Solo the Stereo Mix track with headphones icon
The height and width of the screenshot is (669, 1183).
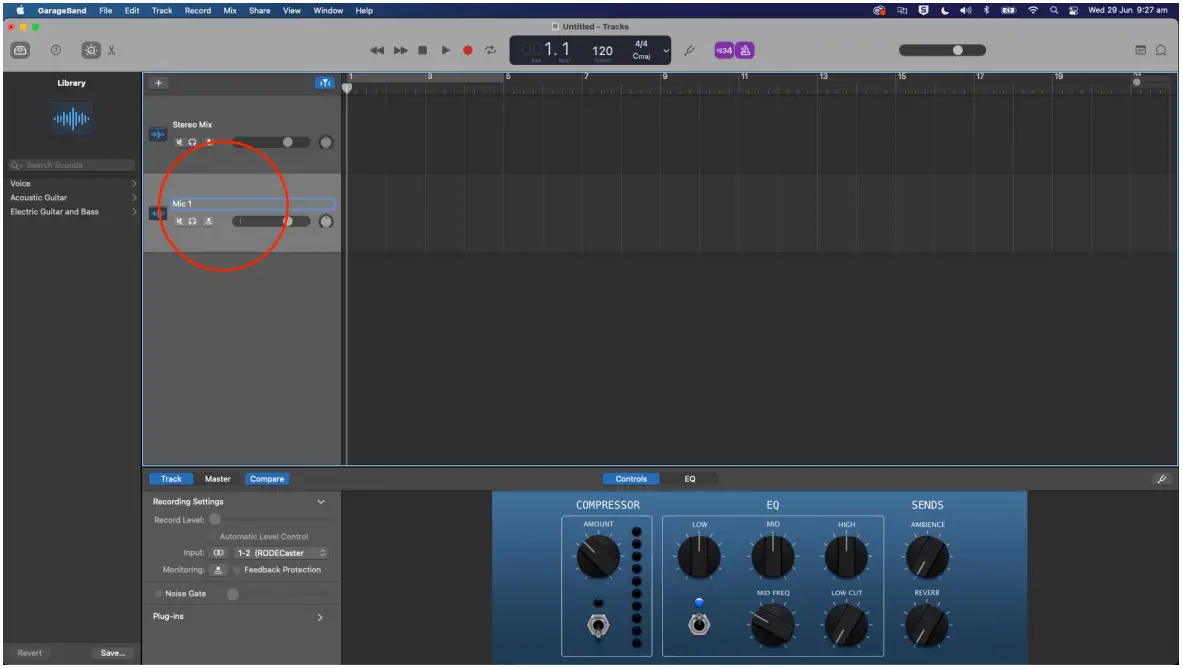coord(192,142)
